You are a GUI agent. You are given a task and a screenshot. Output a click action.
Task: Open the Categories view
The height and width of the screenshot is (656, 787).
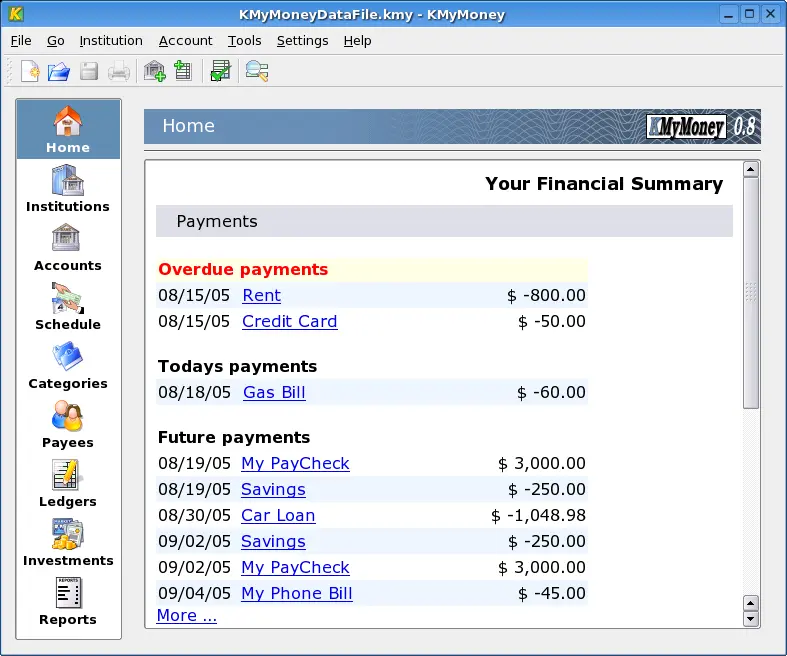[x=68, y=366]
